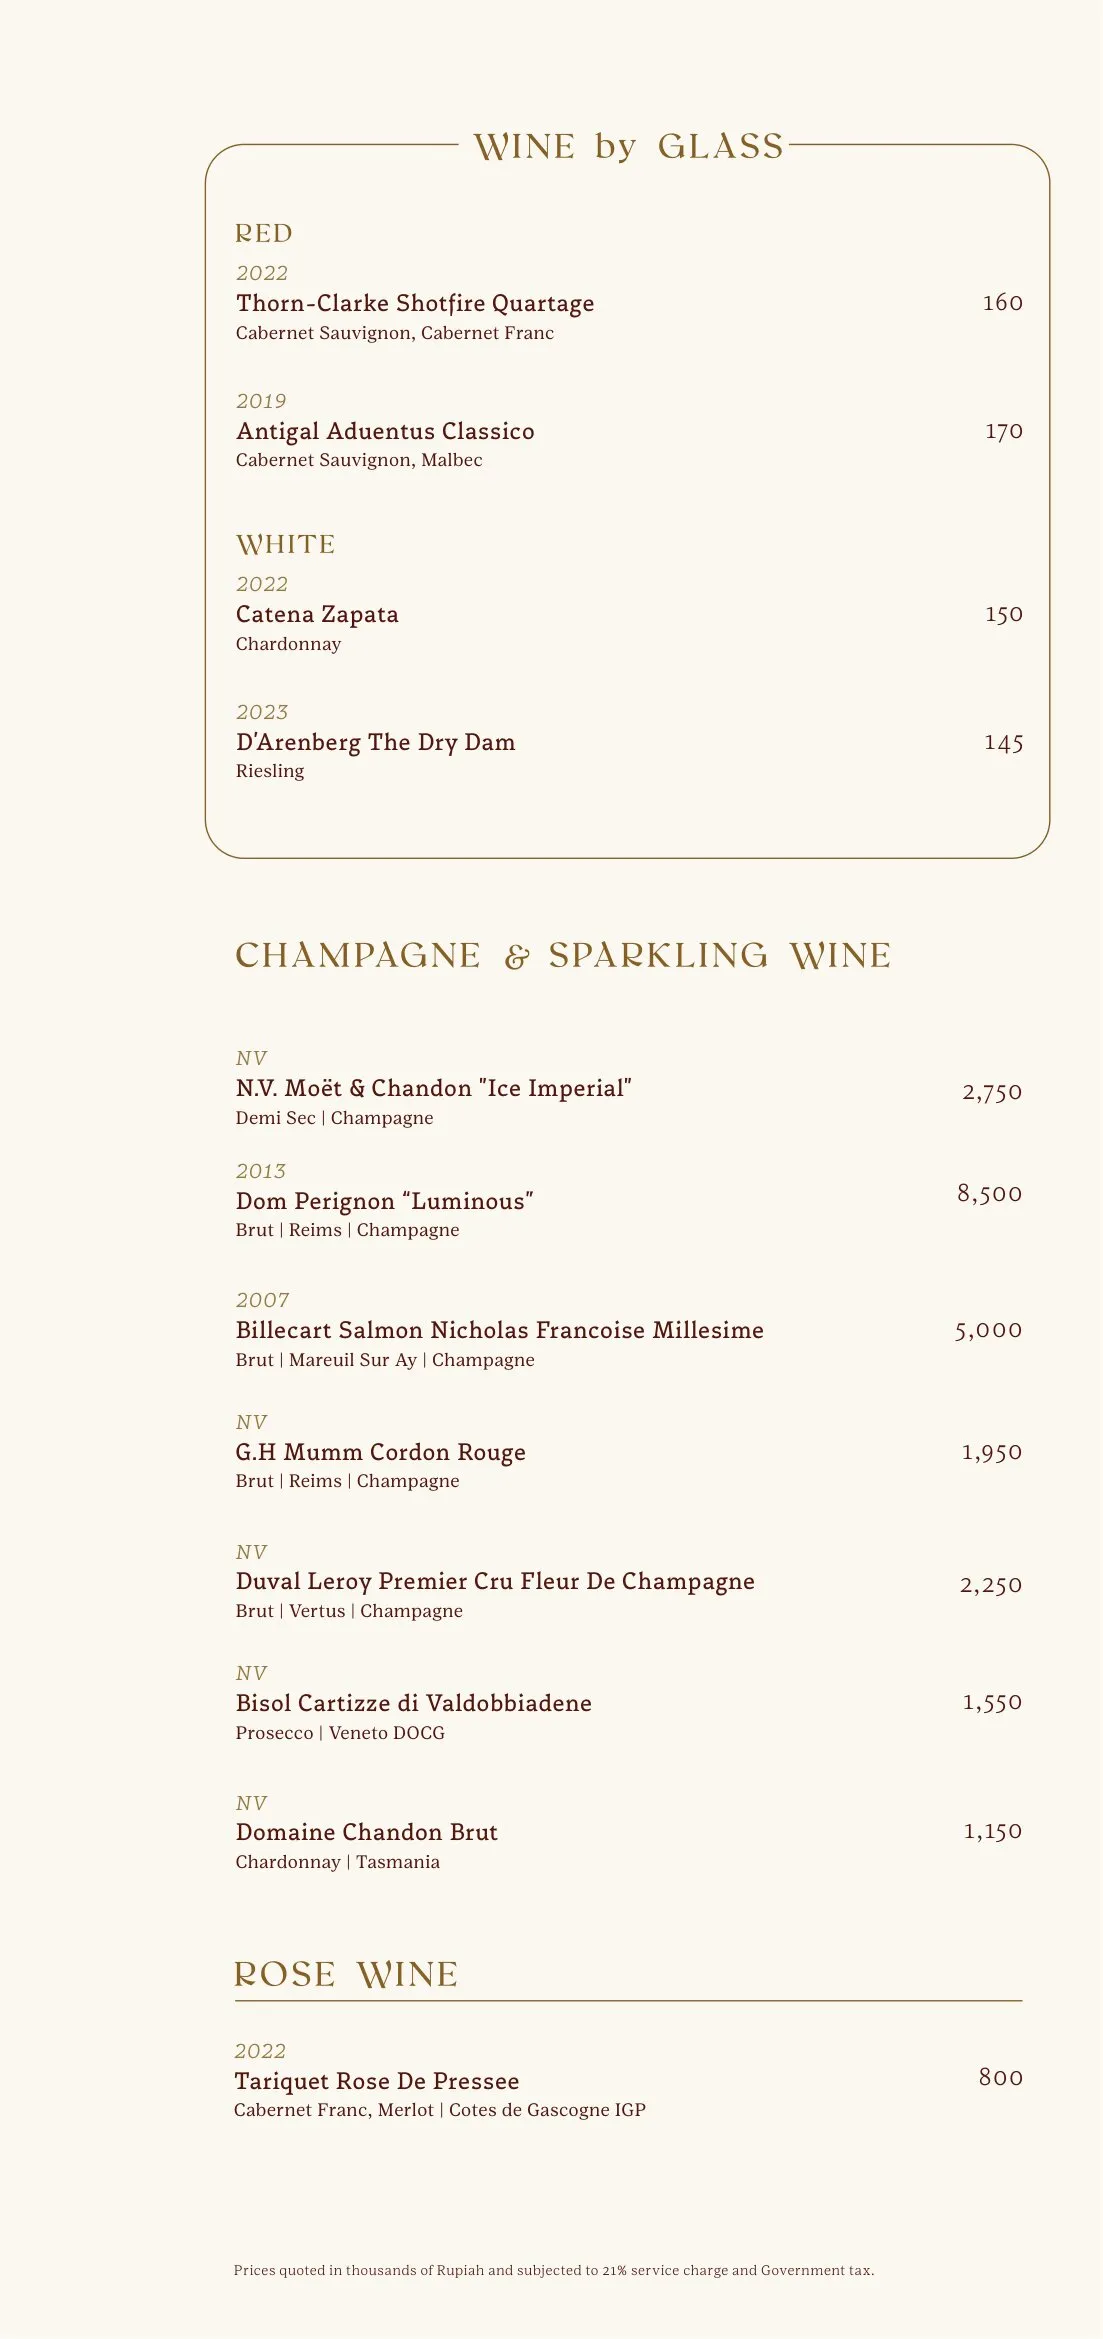The height and width of the screenshot is (2339, 1103).
Task: Click the "CHAMPAGNE & SPARKLING WINE" heading
Action: [x=562, y=956]
